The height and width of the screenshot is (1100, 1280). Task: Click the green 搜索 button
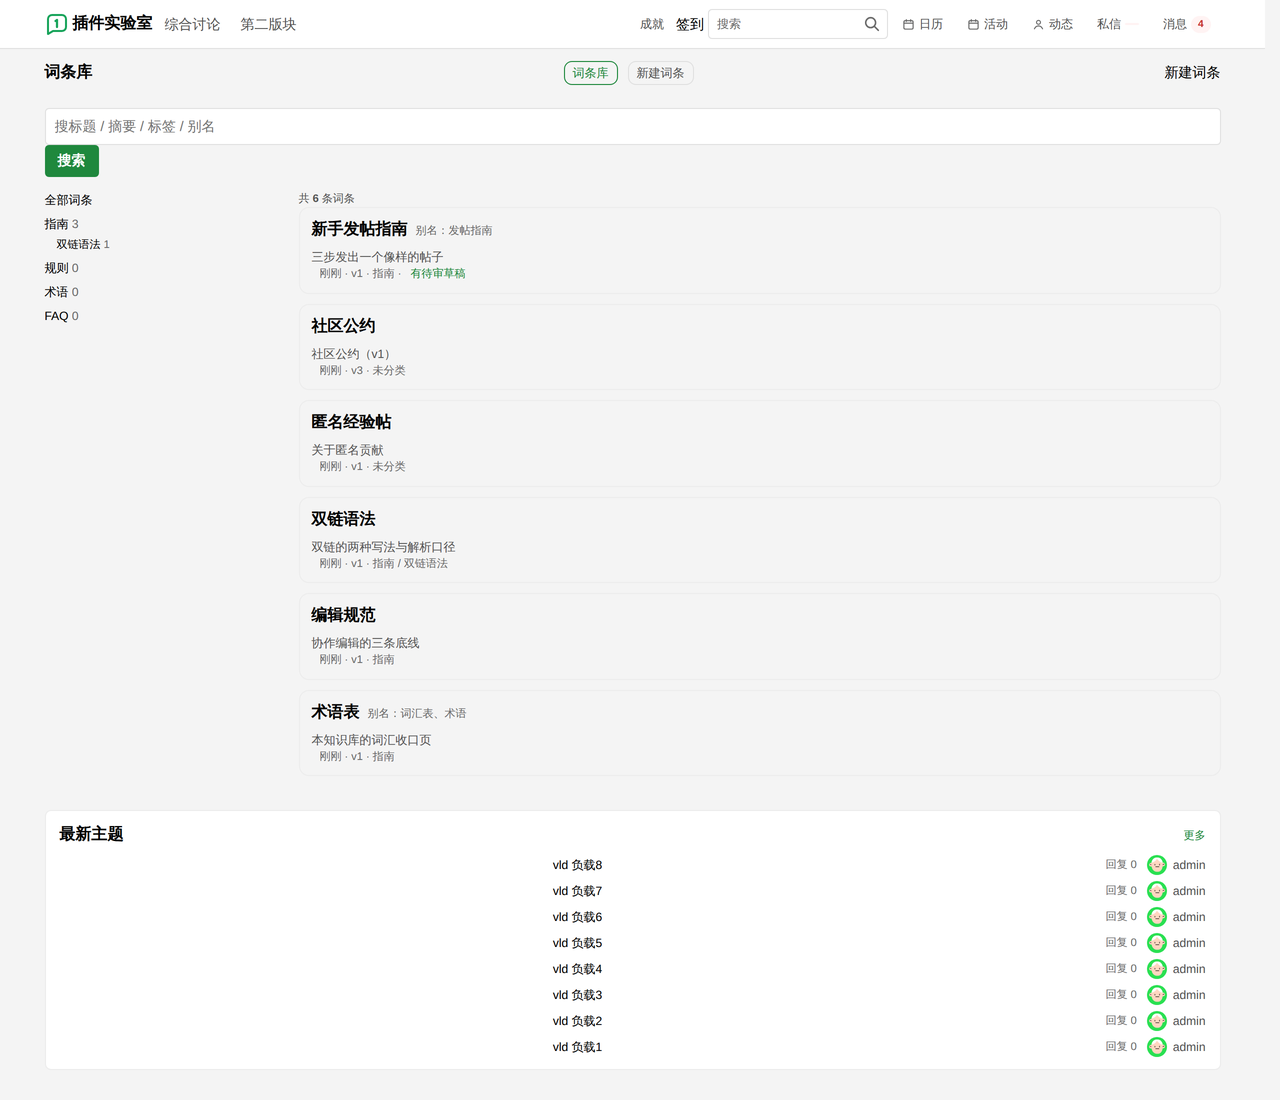click(72, 161)
